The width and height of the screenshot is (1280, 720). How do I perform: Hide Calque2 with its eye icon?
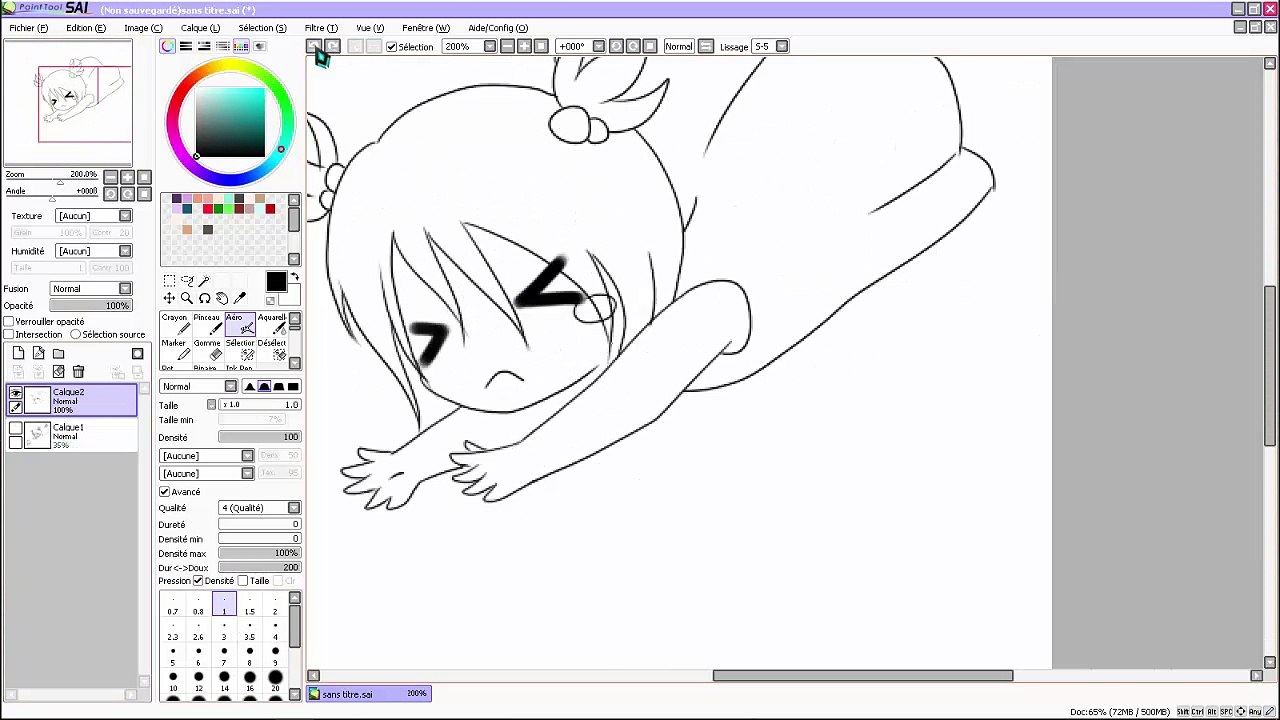pyautogui.click(x=15, y=394)
